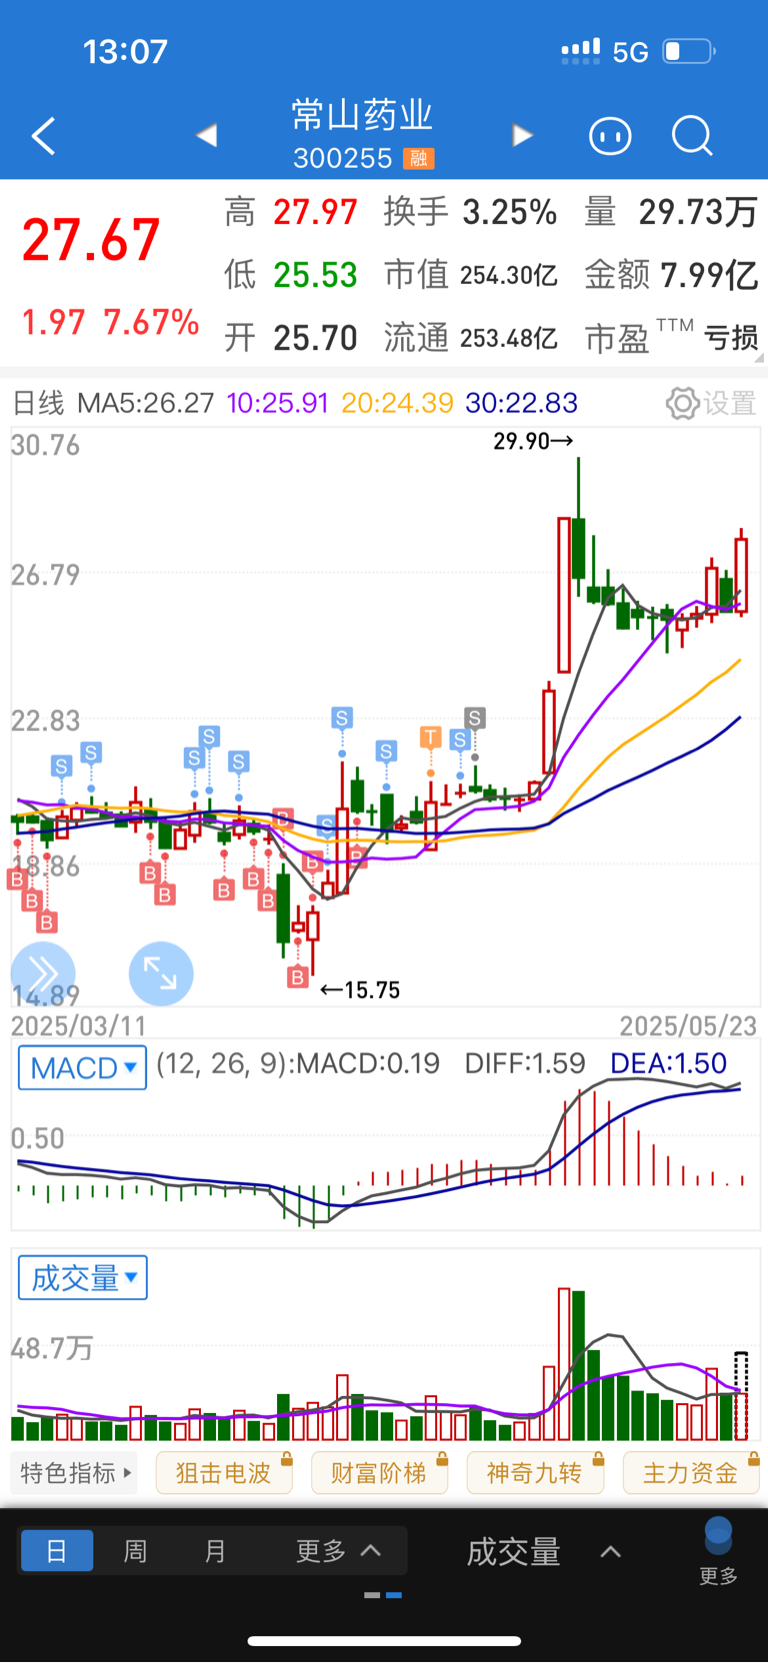This screenshot has height=1663, width=768.
Task: Tap the dashed latest volume bar
Action: [741, 1396]
